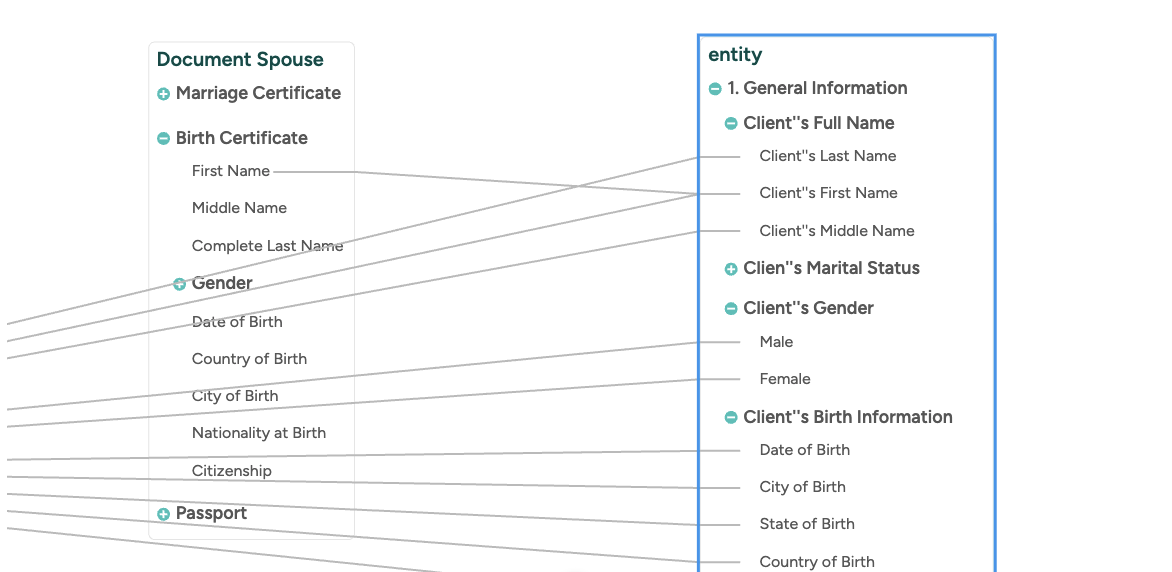Collapse Client's Gender group
The height and width of the screenshot is (572, 1172).
click(x=731, y=309)
